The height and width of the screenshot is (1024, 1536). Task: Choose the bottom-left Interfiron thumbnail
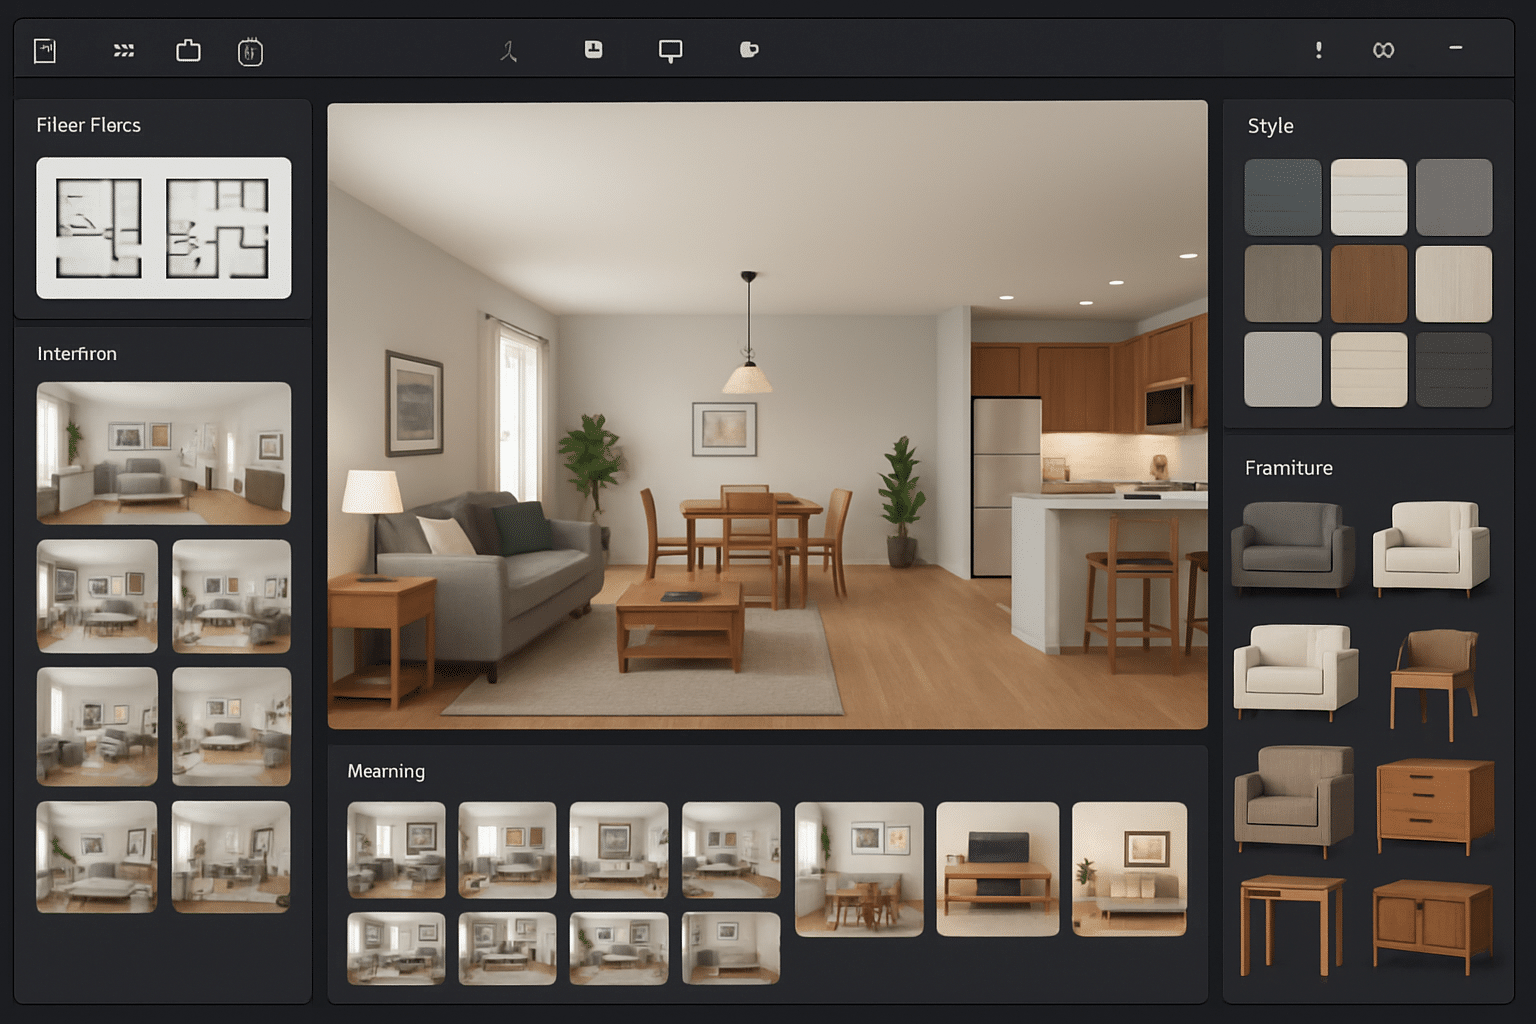tap(97, 857)
